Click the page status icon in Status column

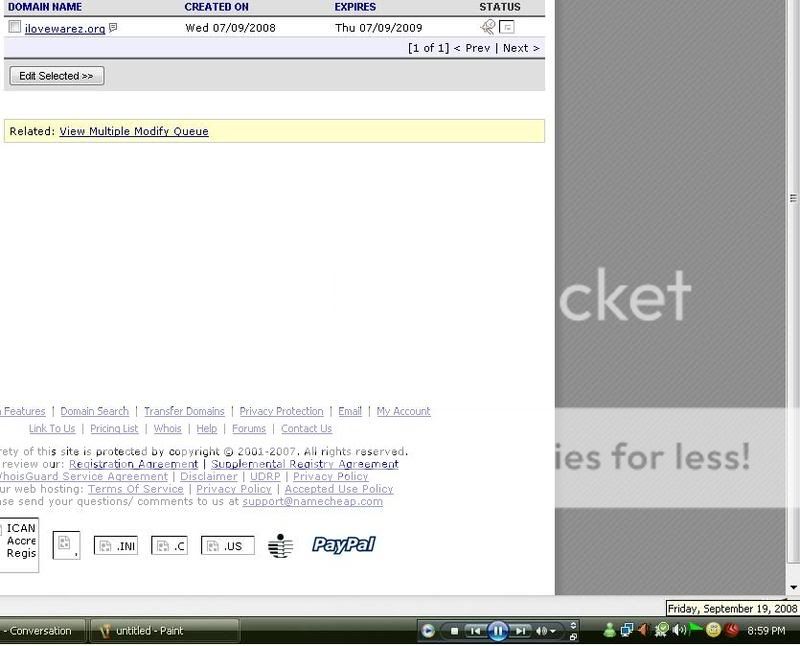coord(507,27)
